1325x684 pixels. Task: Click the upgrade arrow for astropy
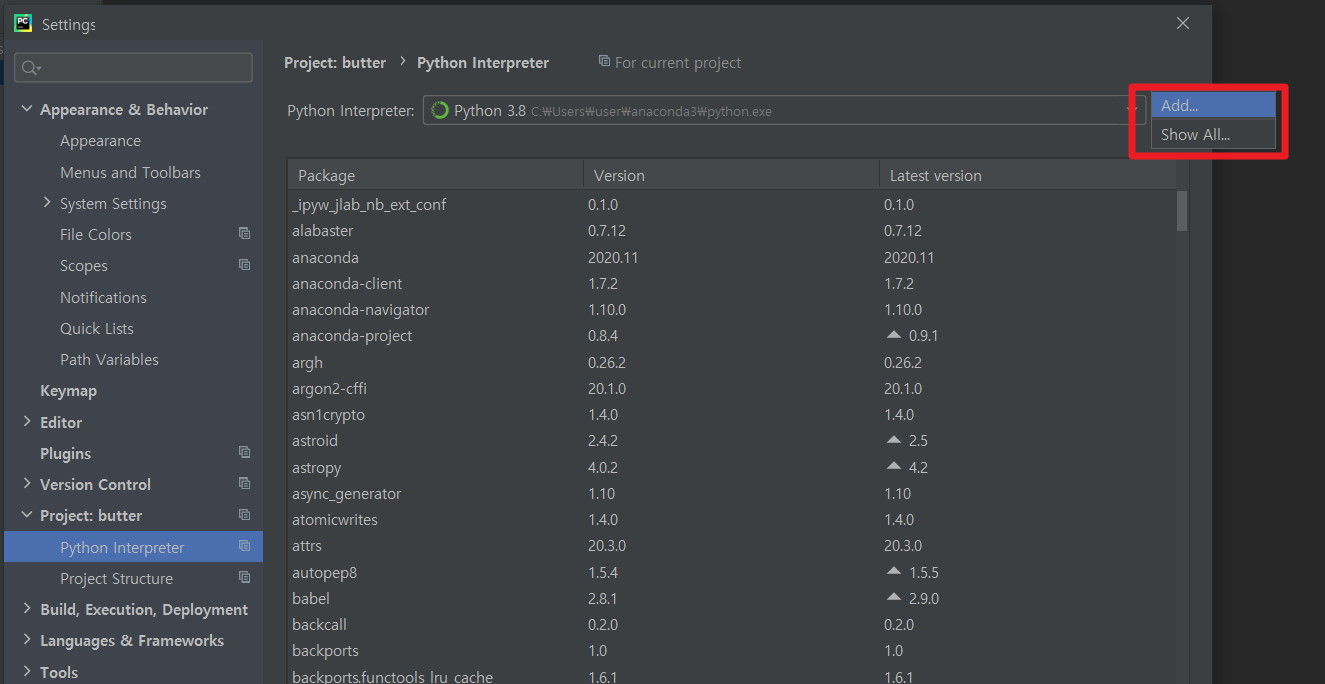coord(894,467)
